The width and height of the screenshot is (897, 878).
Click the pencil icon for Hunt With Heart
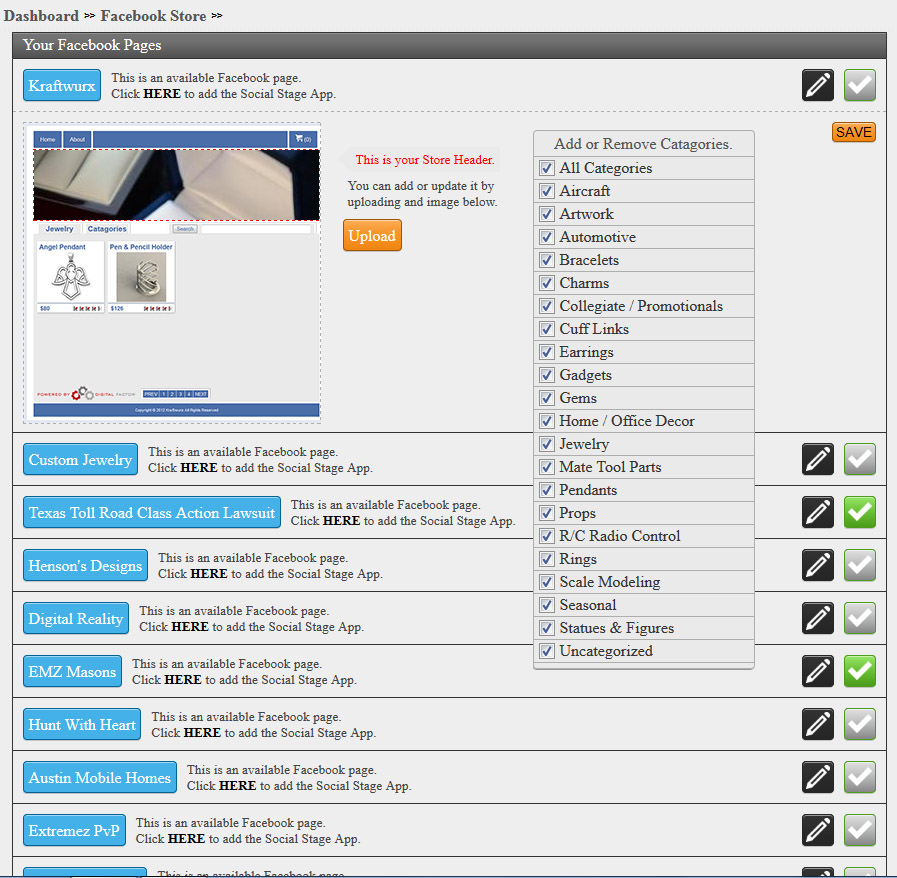818,724
